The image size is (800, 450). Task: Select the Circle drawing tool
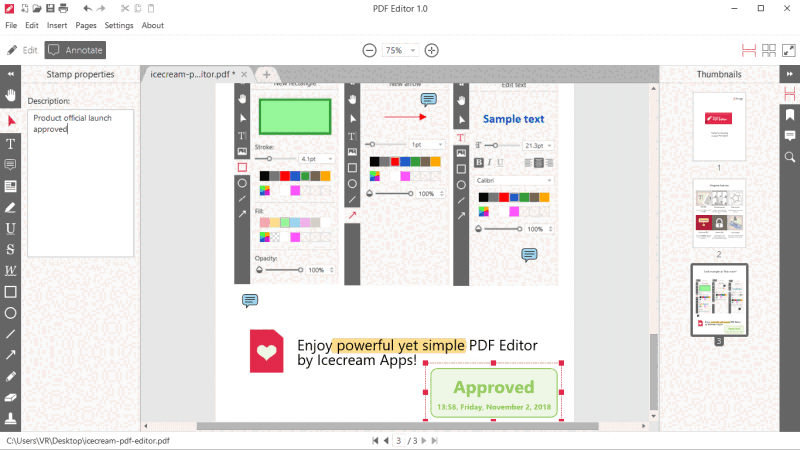[10, 313]
